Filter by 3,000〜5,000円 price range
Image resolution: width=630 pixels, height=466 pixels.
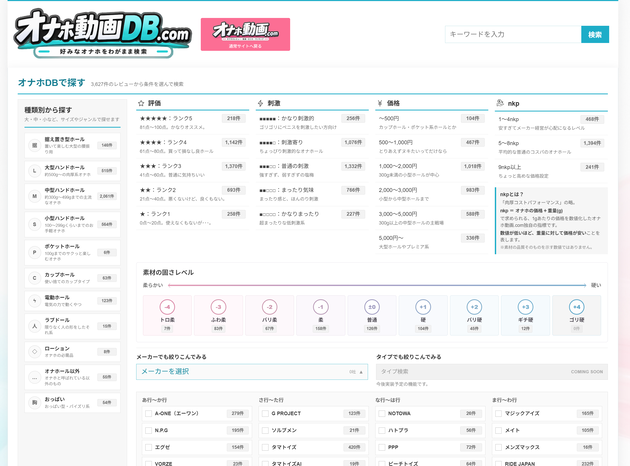point(432,218)
